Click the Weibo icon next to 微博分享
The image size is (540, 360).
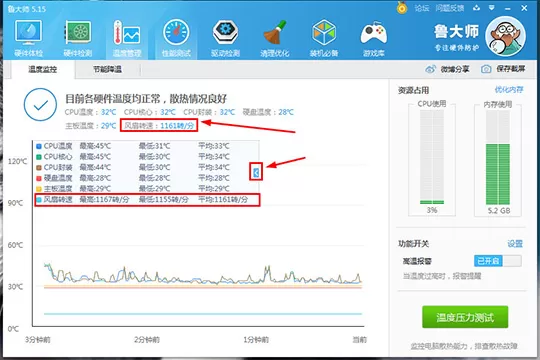point(430,69)
